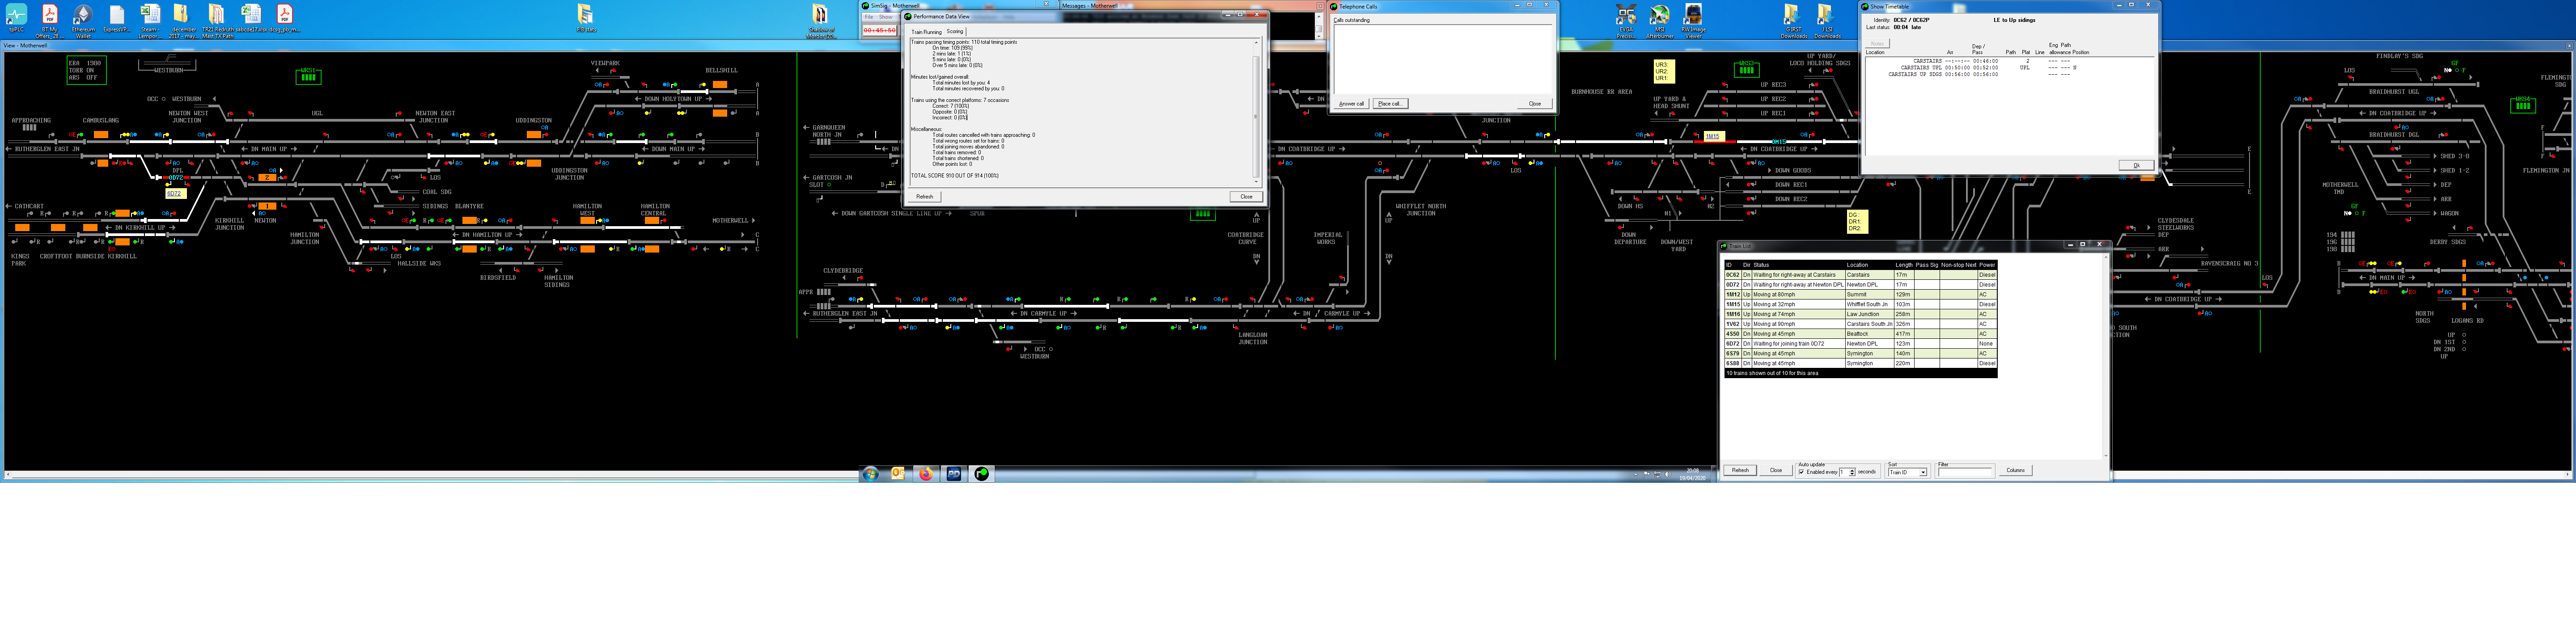Image resolution: width=2576 pixels, height=624 pixels.
Task: Open the dcsg_pb_m PDF file
Action: coord(285,18)
